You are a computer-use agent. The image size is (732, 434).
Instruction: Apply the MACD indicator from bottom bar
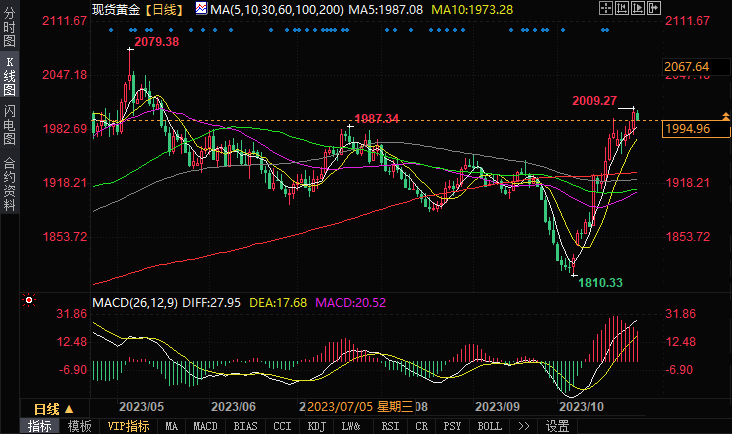[205, 426]
